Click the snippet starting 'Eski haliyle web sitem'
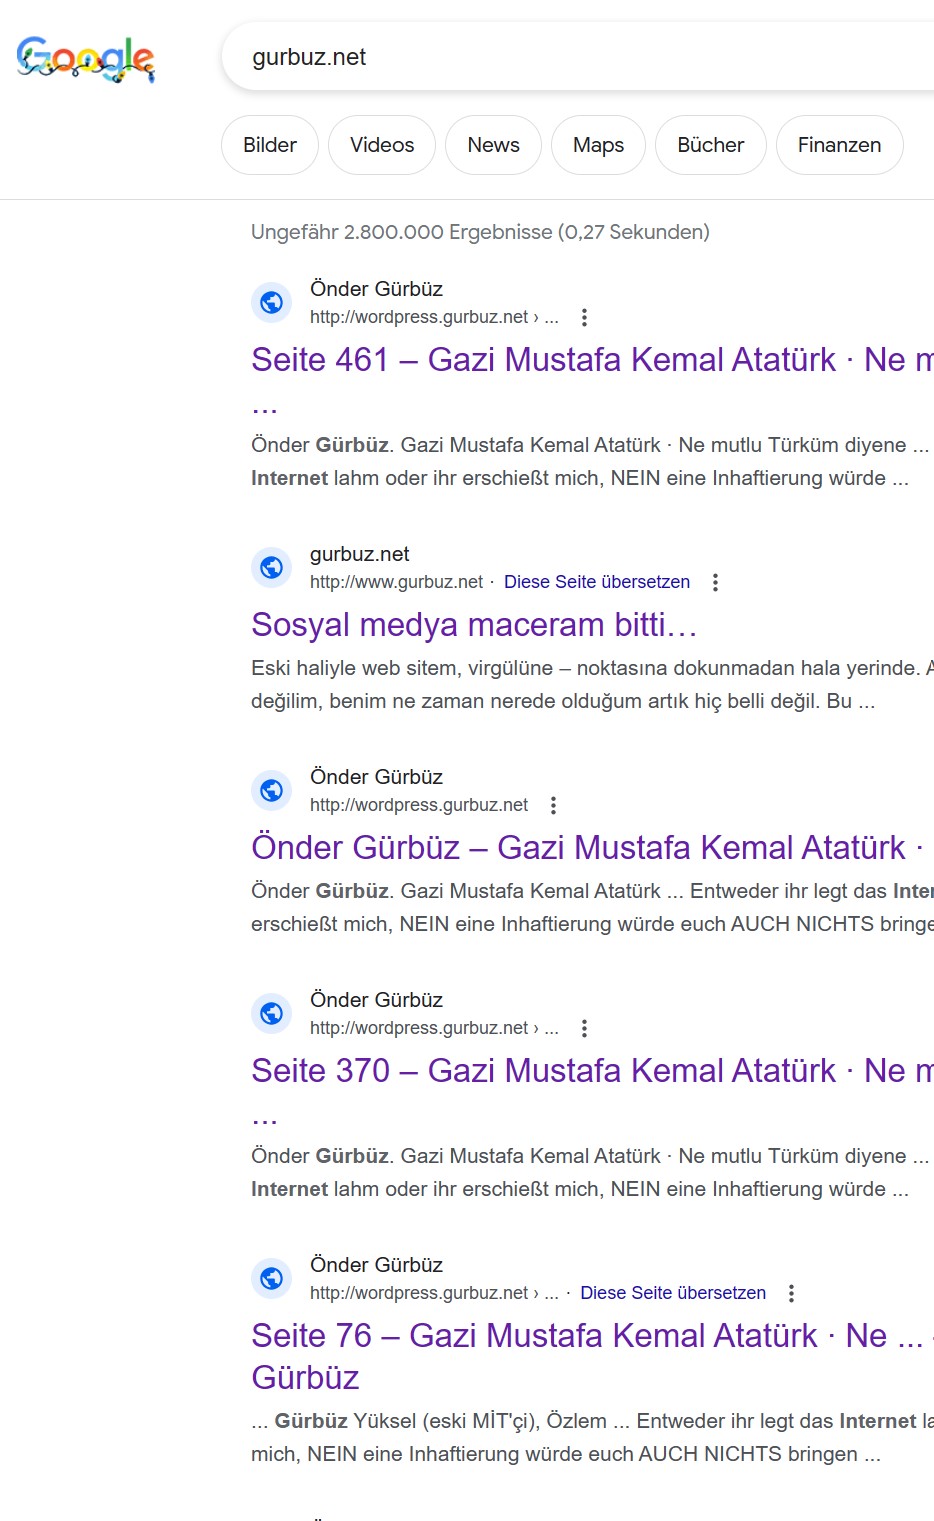Viewport: 934px width, 1521px height. pos(592,685)
